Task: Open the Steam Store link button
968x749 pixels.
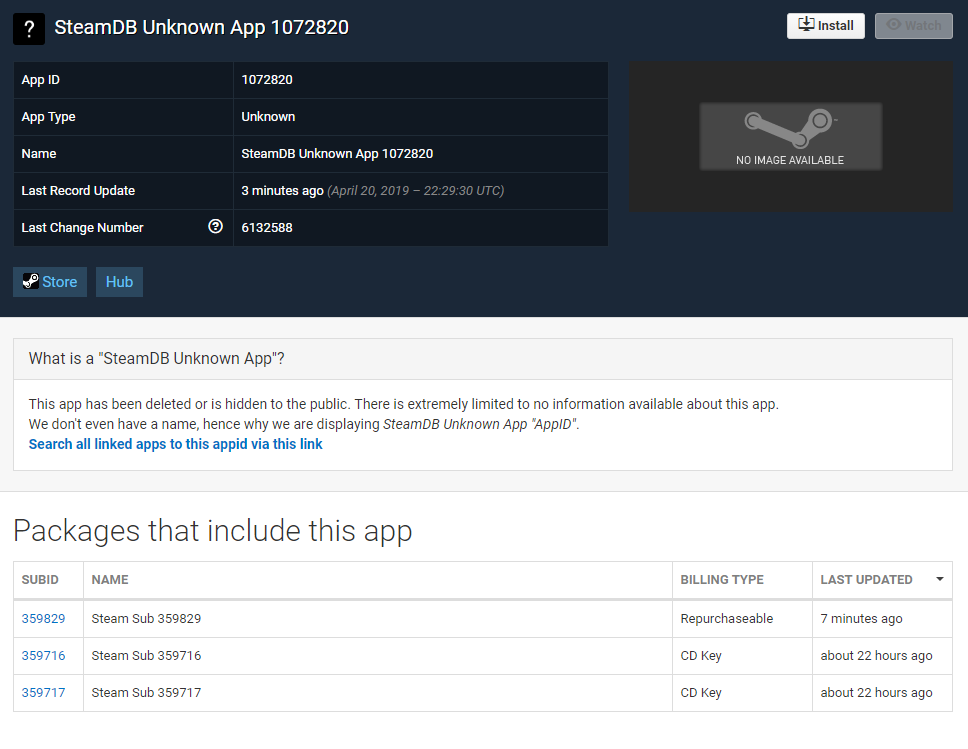Action: click(x=50, y=282)
